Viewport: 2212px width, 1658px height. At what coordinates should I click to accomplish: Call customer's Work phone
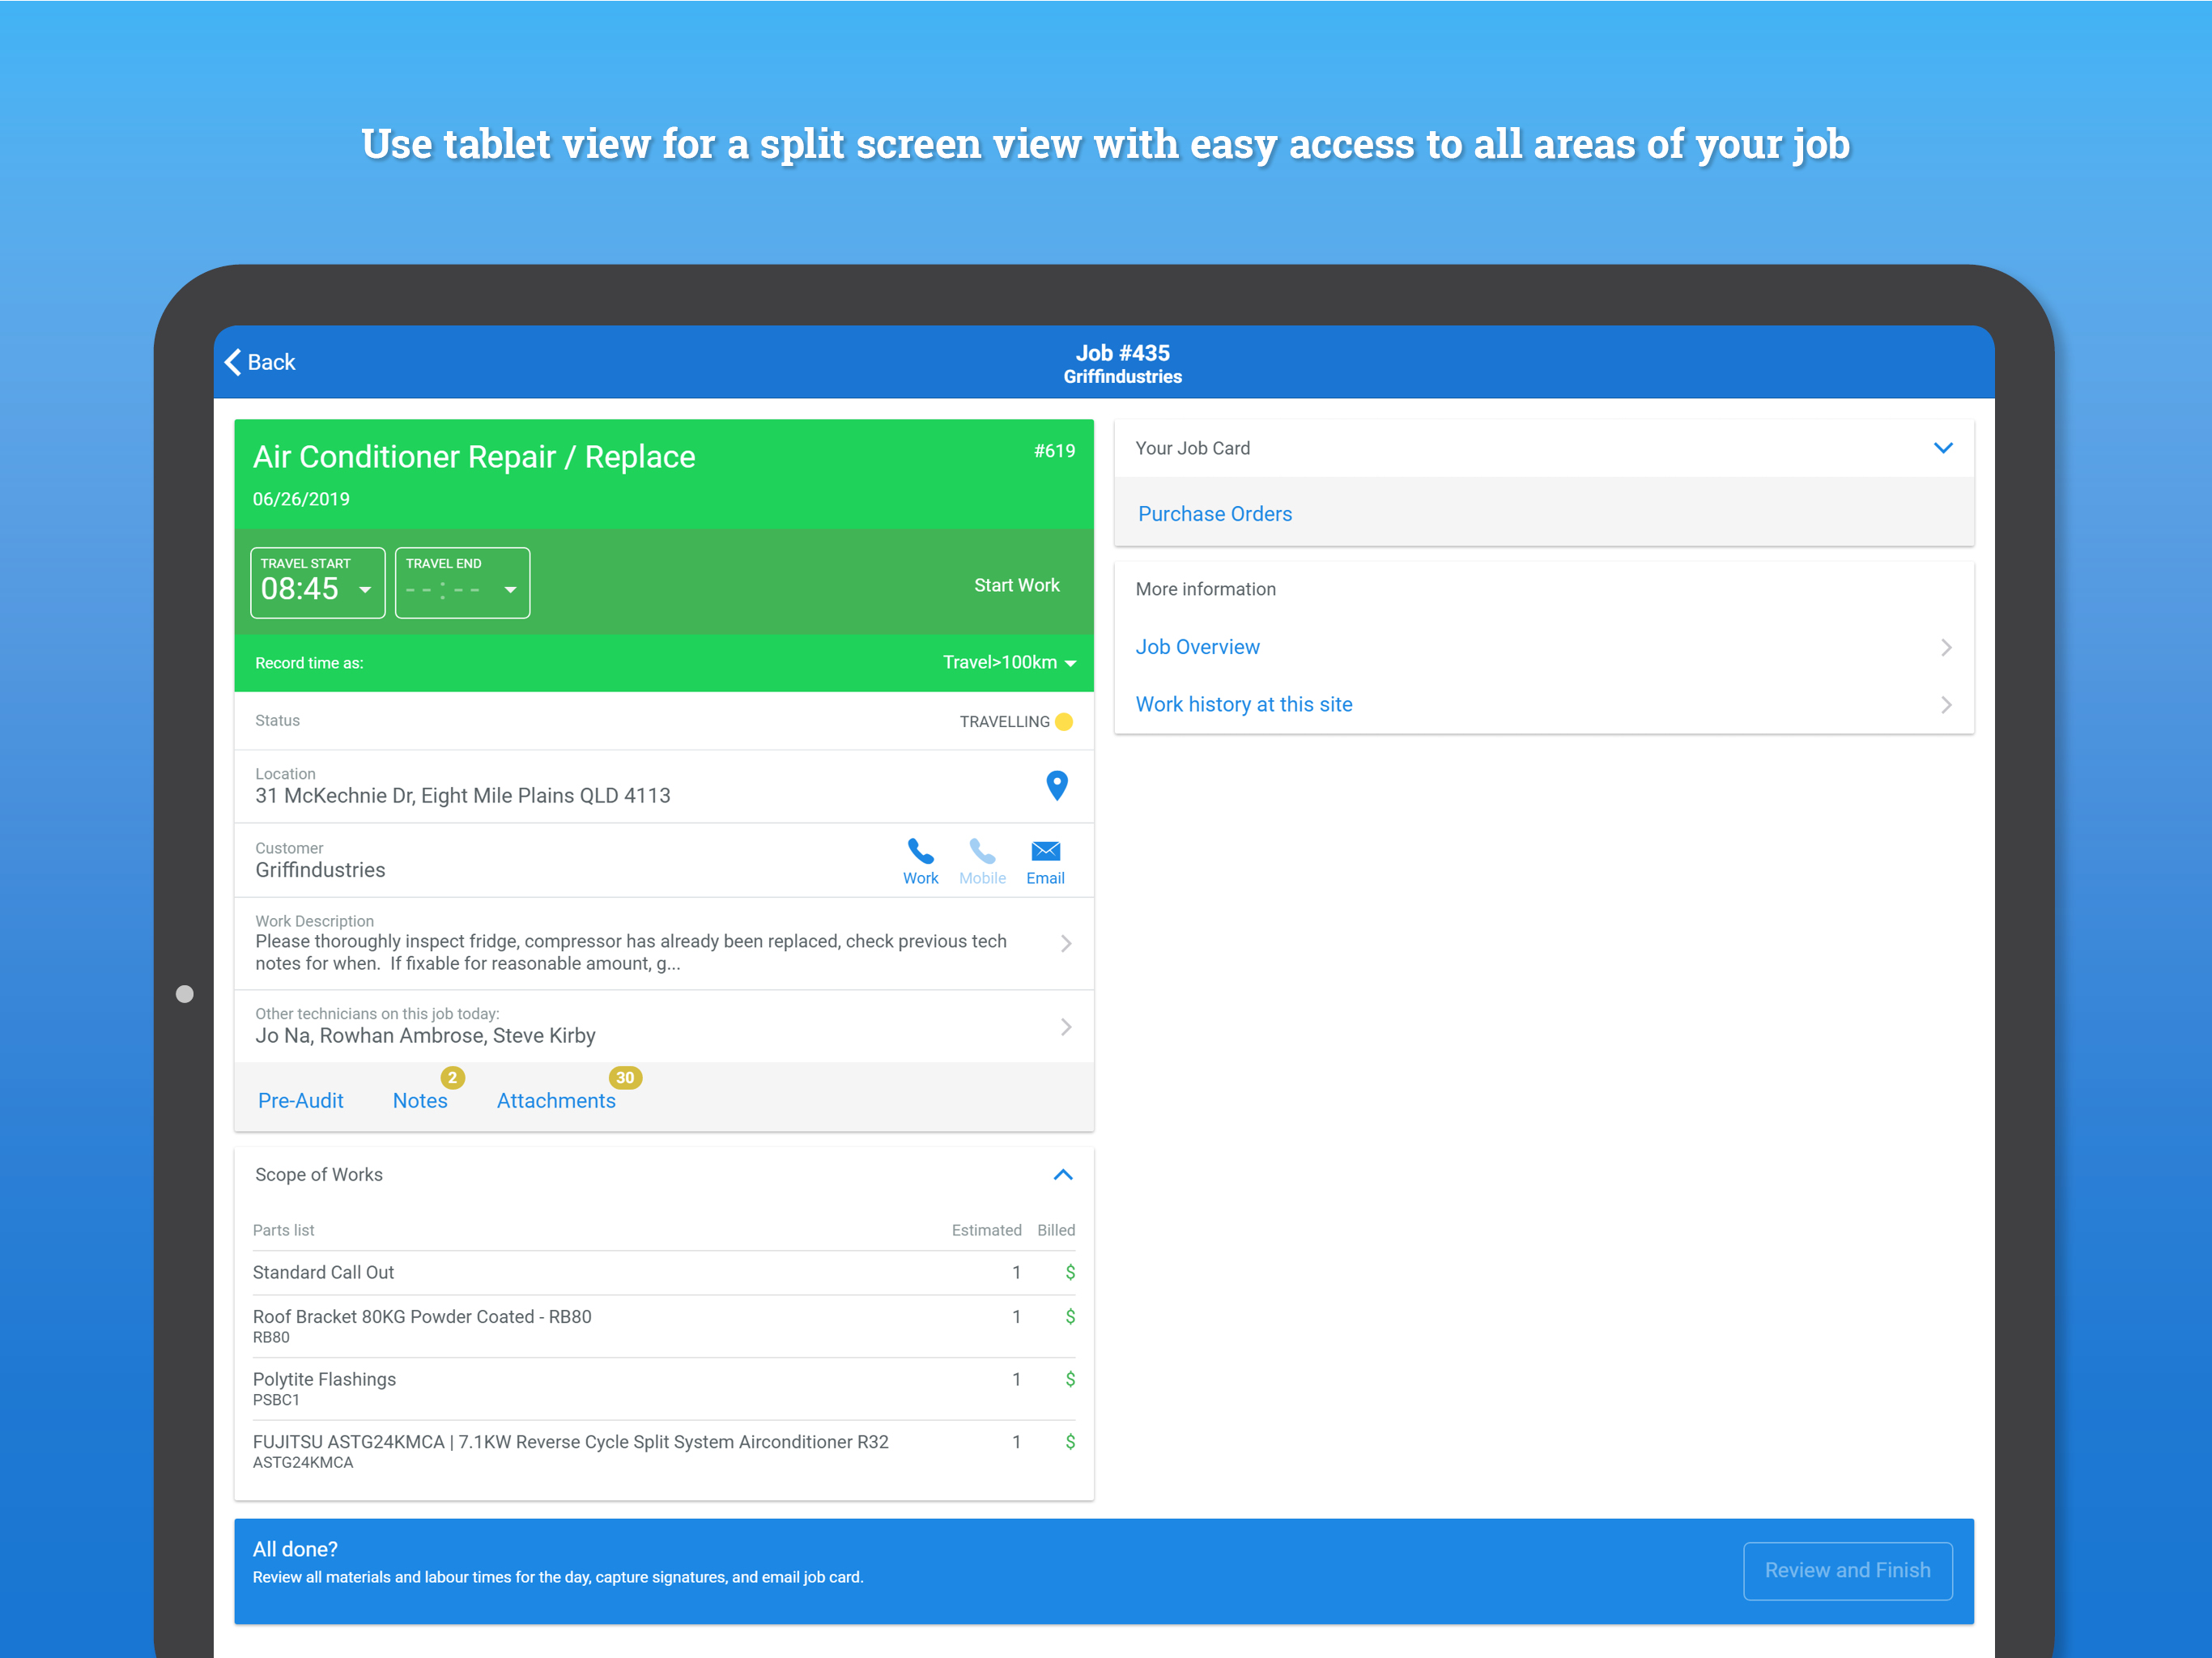[920, 862]
